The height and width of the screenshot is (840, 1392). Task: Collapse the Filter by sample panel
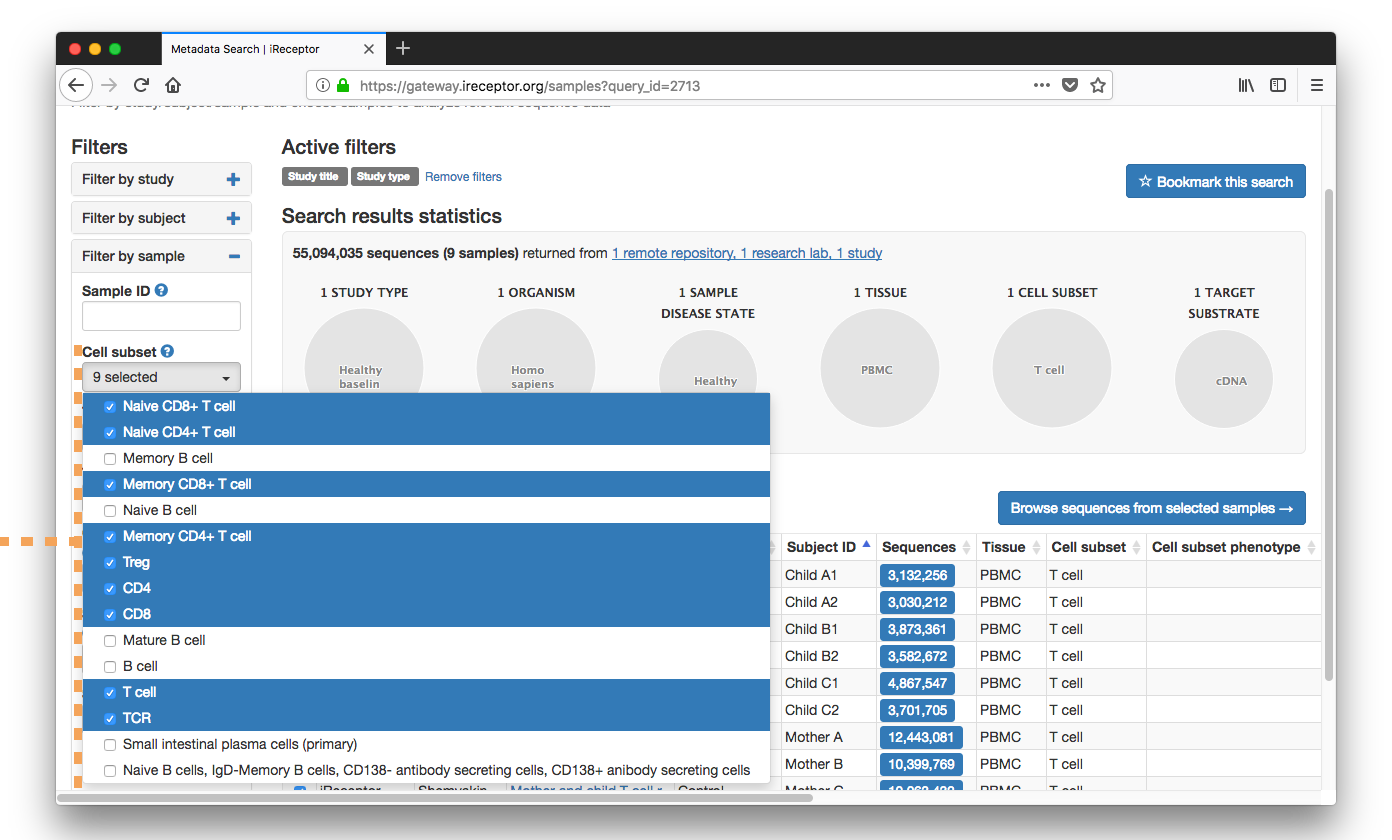(161, 256)
